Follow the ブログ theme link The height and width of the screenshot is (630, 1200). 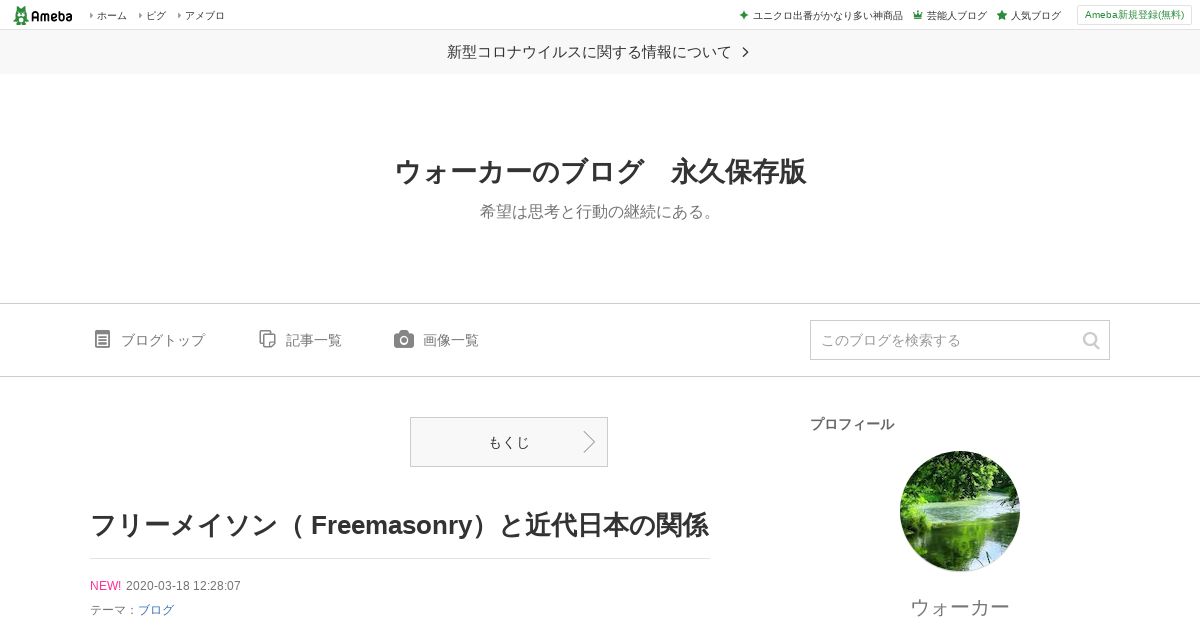coord(156,610)
